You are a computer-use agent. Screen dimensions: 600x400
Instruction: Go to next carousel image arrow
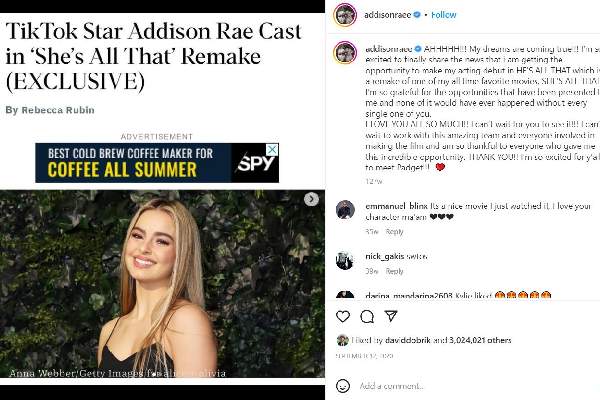point(311,199)
